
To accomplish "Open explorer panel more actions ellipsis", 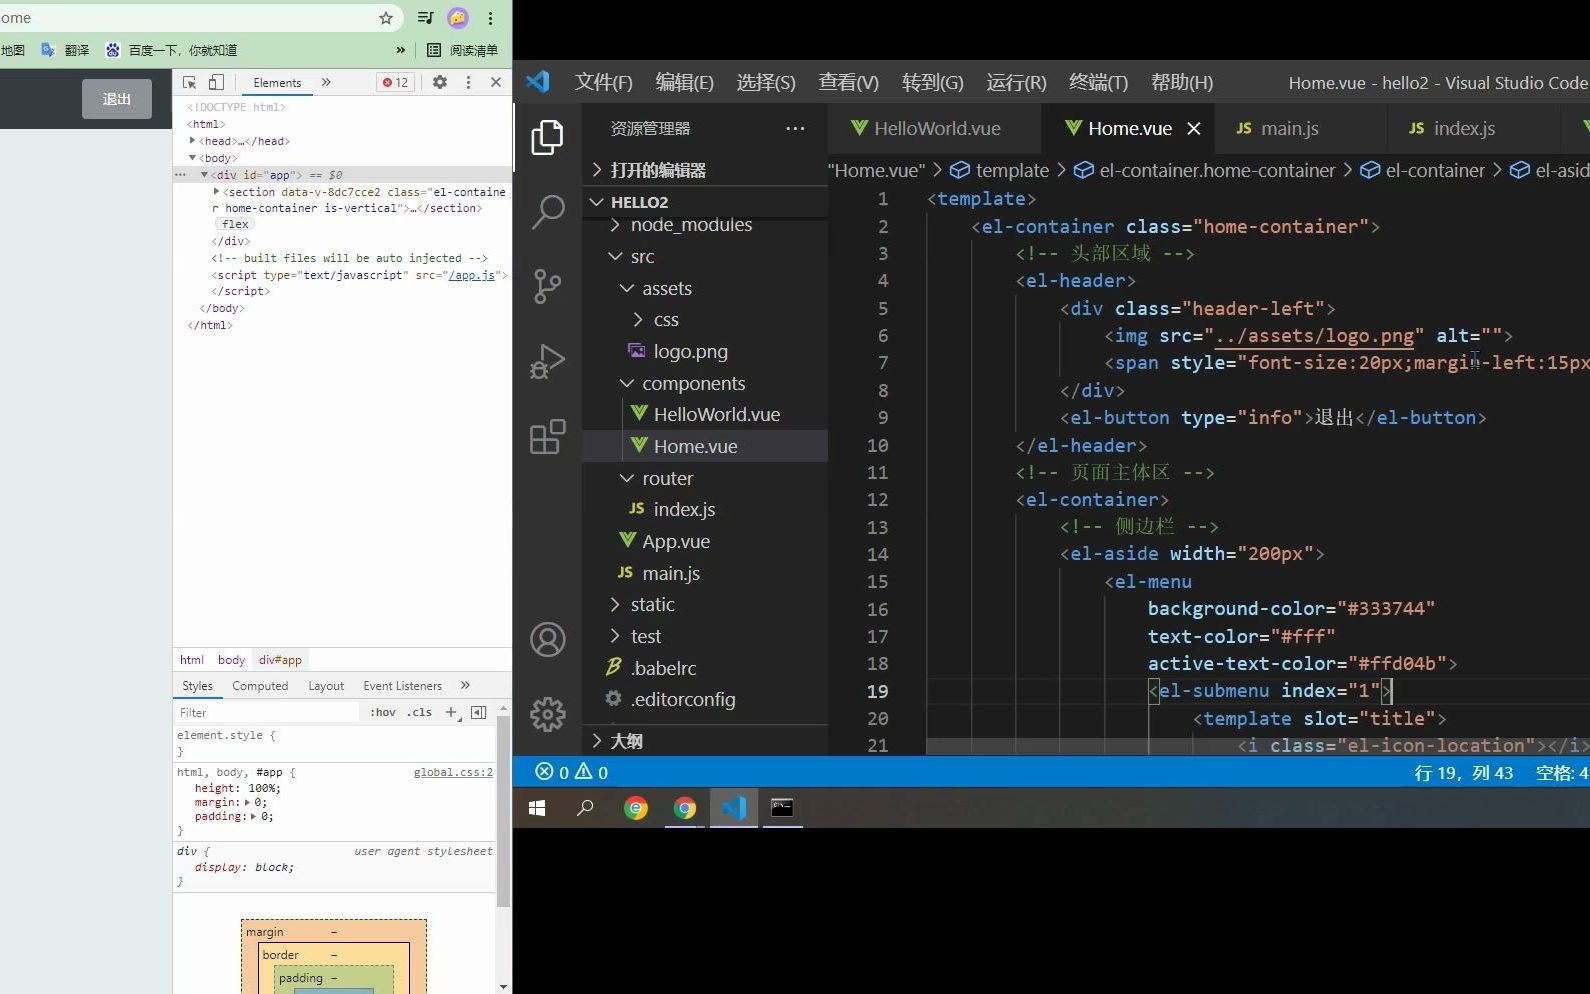I will coord(795,128).
